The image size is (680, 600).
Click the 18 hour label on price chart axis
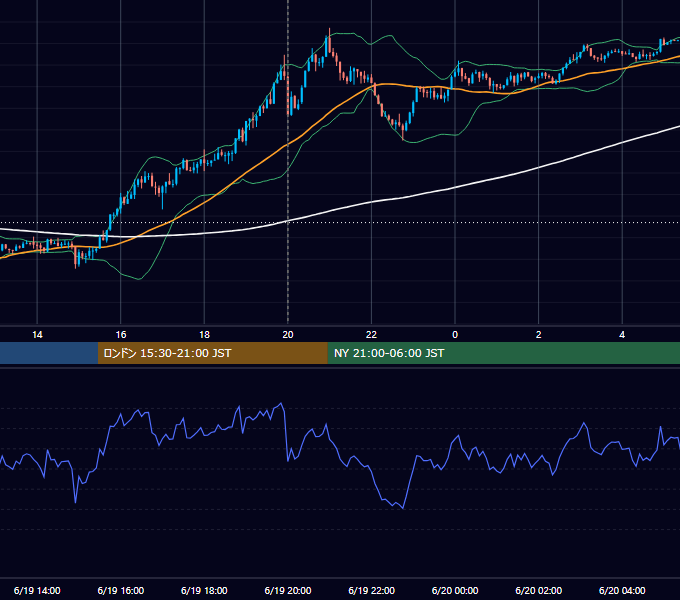coord(204,335)
